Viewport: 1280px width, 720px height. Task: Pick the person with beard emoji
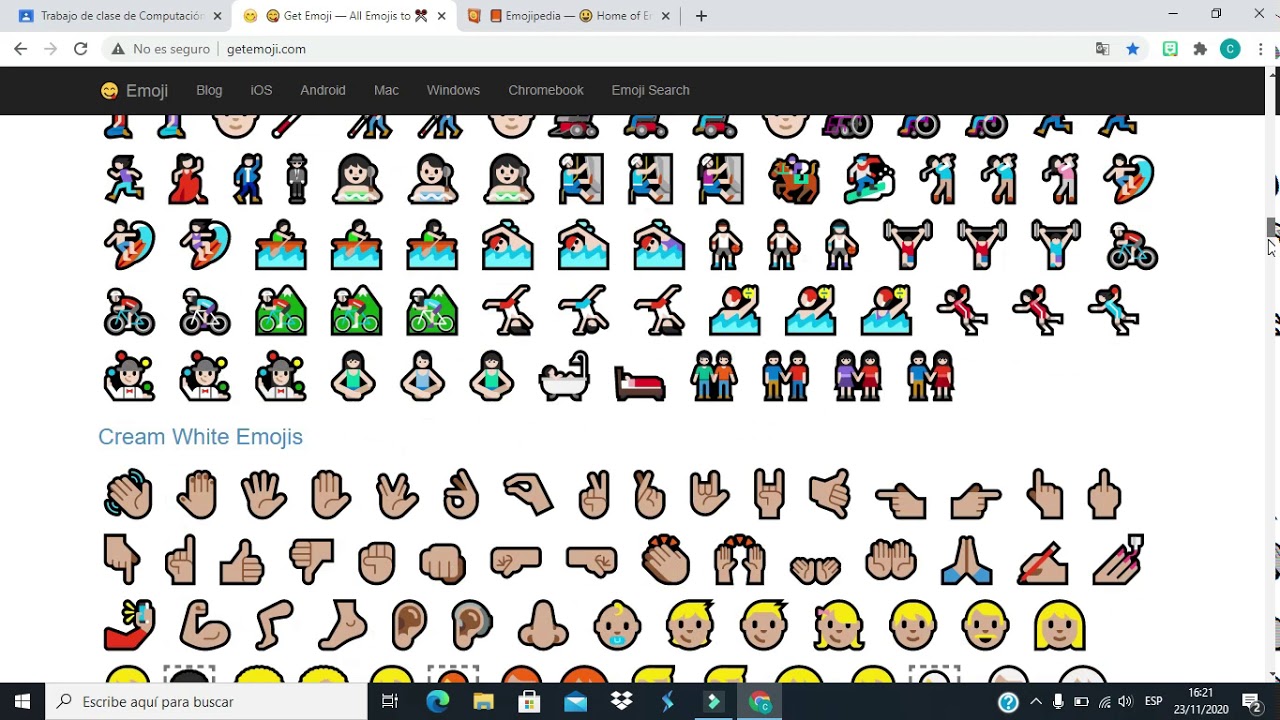(x=985, y=626)
